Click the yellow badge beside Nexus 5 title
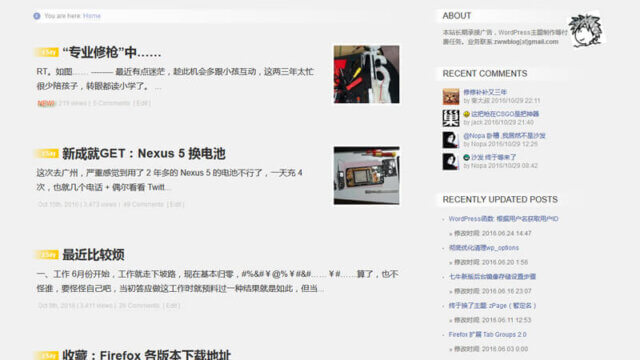The height and width of the screenshot is (360, 640). pos(47,153)
